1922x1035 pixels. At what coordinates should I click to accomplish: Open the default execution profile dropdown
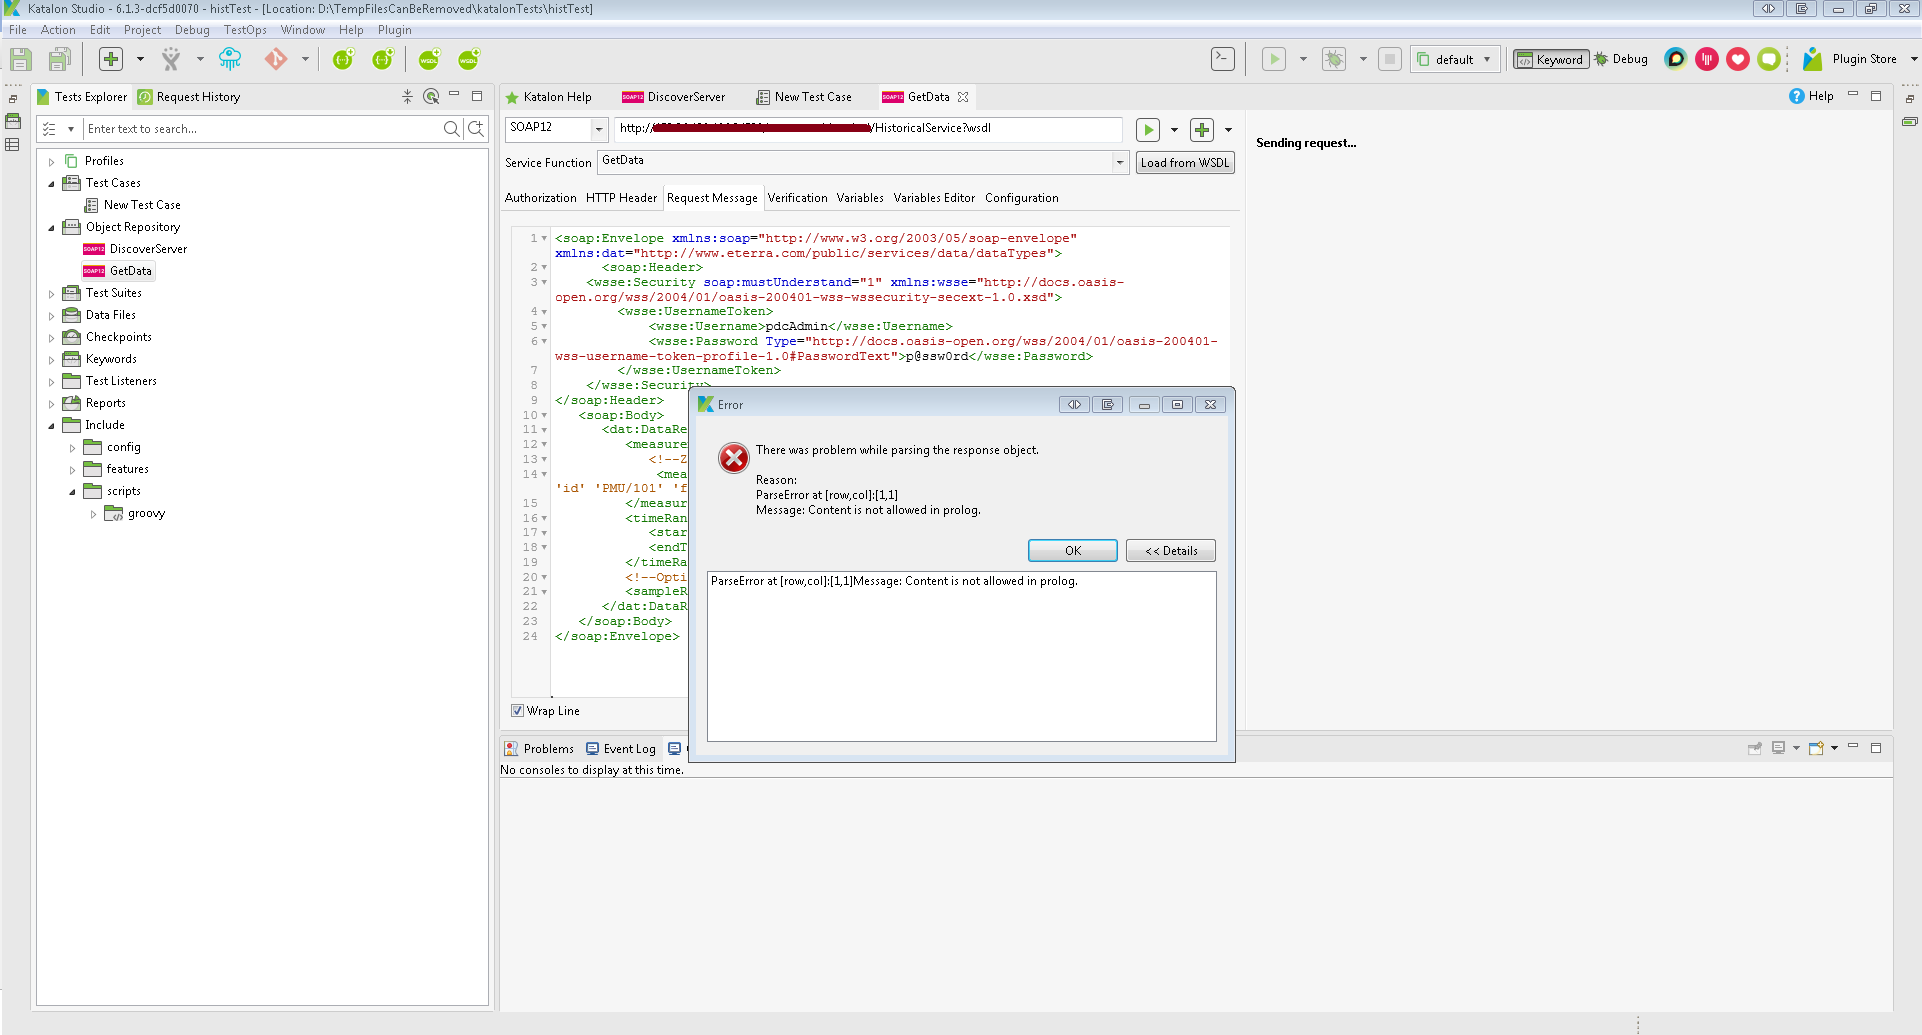pos(1455,59)
